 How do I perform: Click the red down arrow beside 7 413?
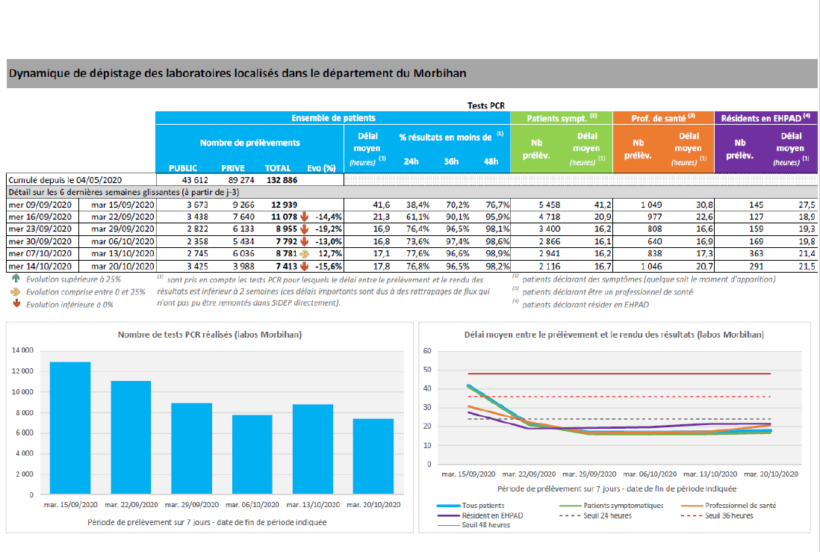click(304, 266)
